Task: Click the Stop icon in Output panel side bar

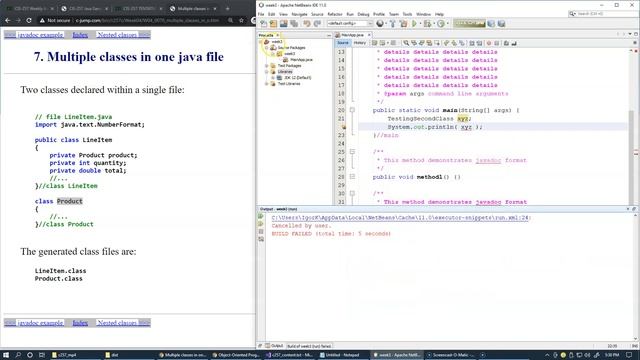Action: coord(261,231)
